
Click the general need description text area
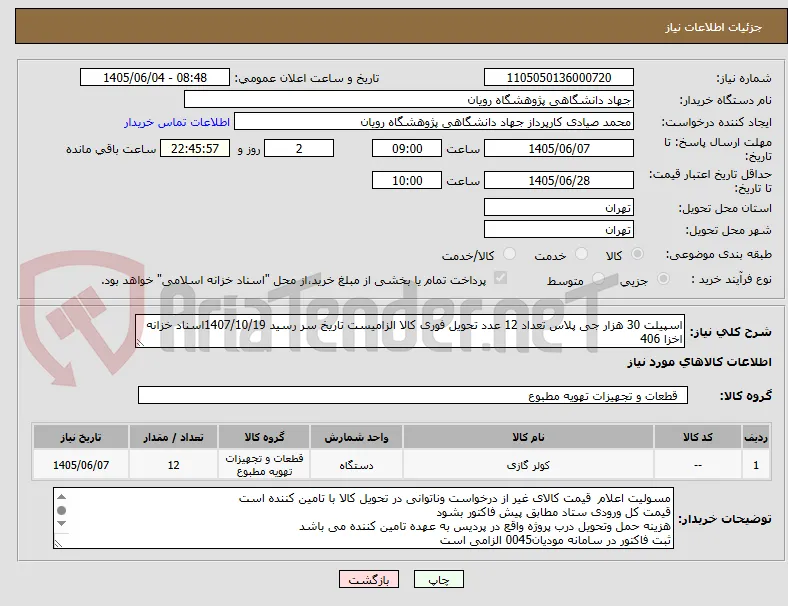tap(410, 332)
